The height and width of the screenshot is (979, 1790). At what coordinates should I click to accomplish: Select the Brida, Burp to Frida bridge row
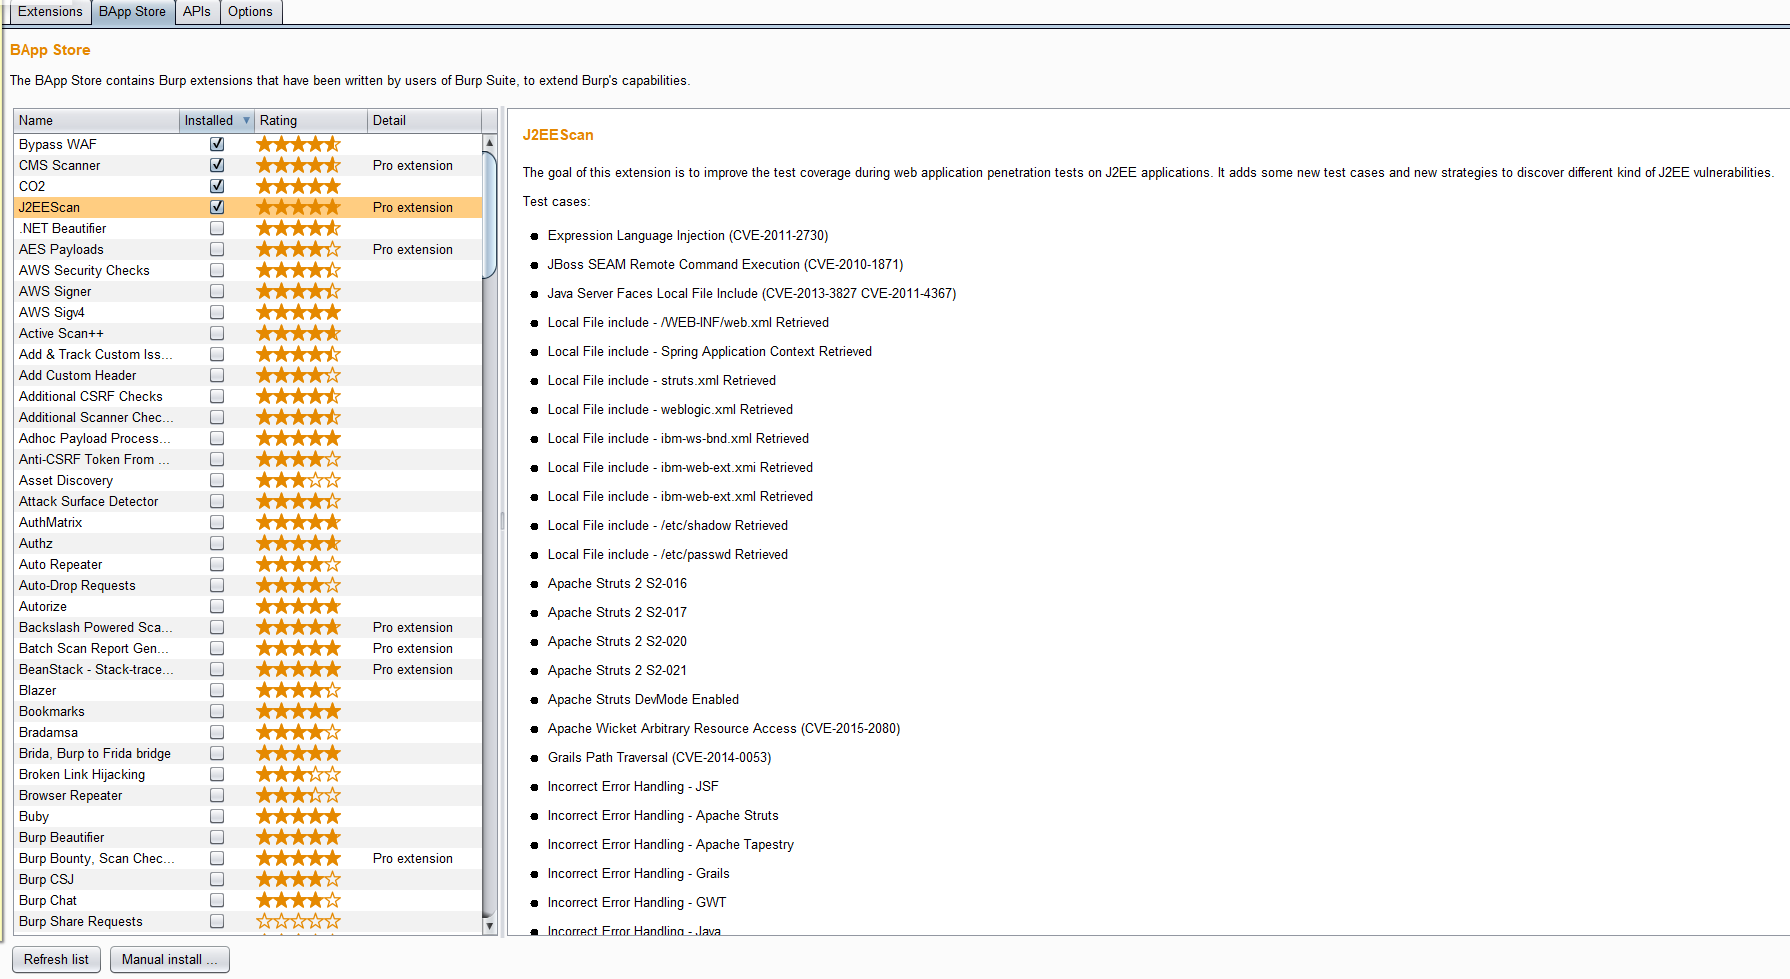click(248, 753)
